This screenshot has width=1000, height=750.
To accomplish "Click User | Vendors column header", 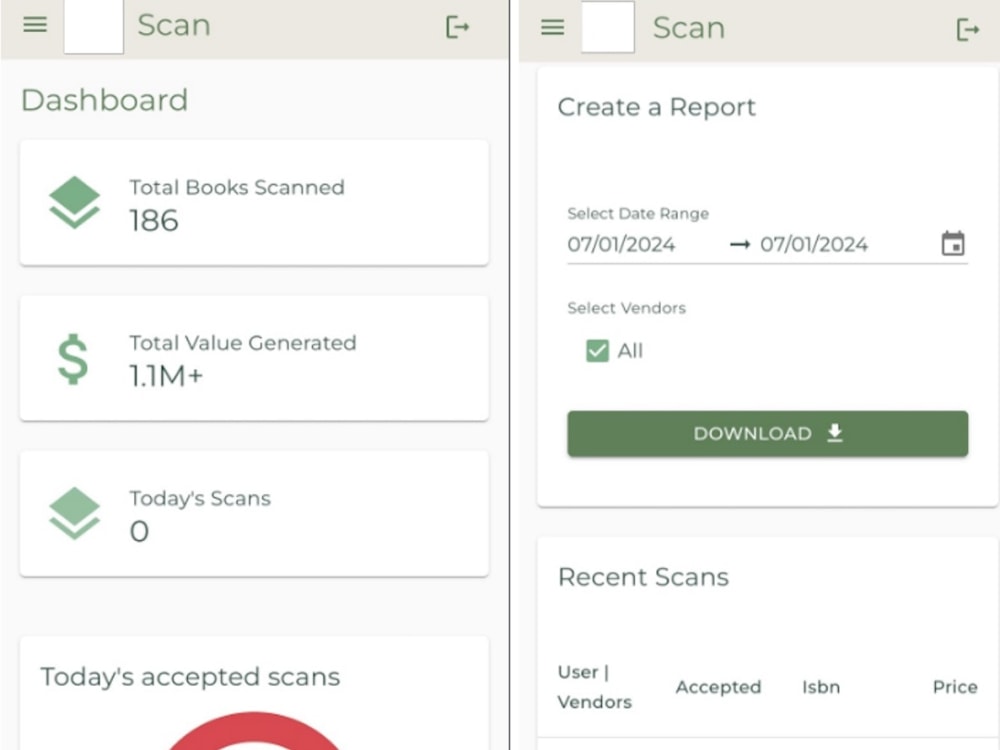I will pyautogui.click(x=594, y=687).
